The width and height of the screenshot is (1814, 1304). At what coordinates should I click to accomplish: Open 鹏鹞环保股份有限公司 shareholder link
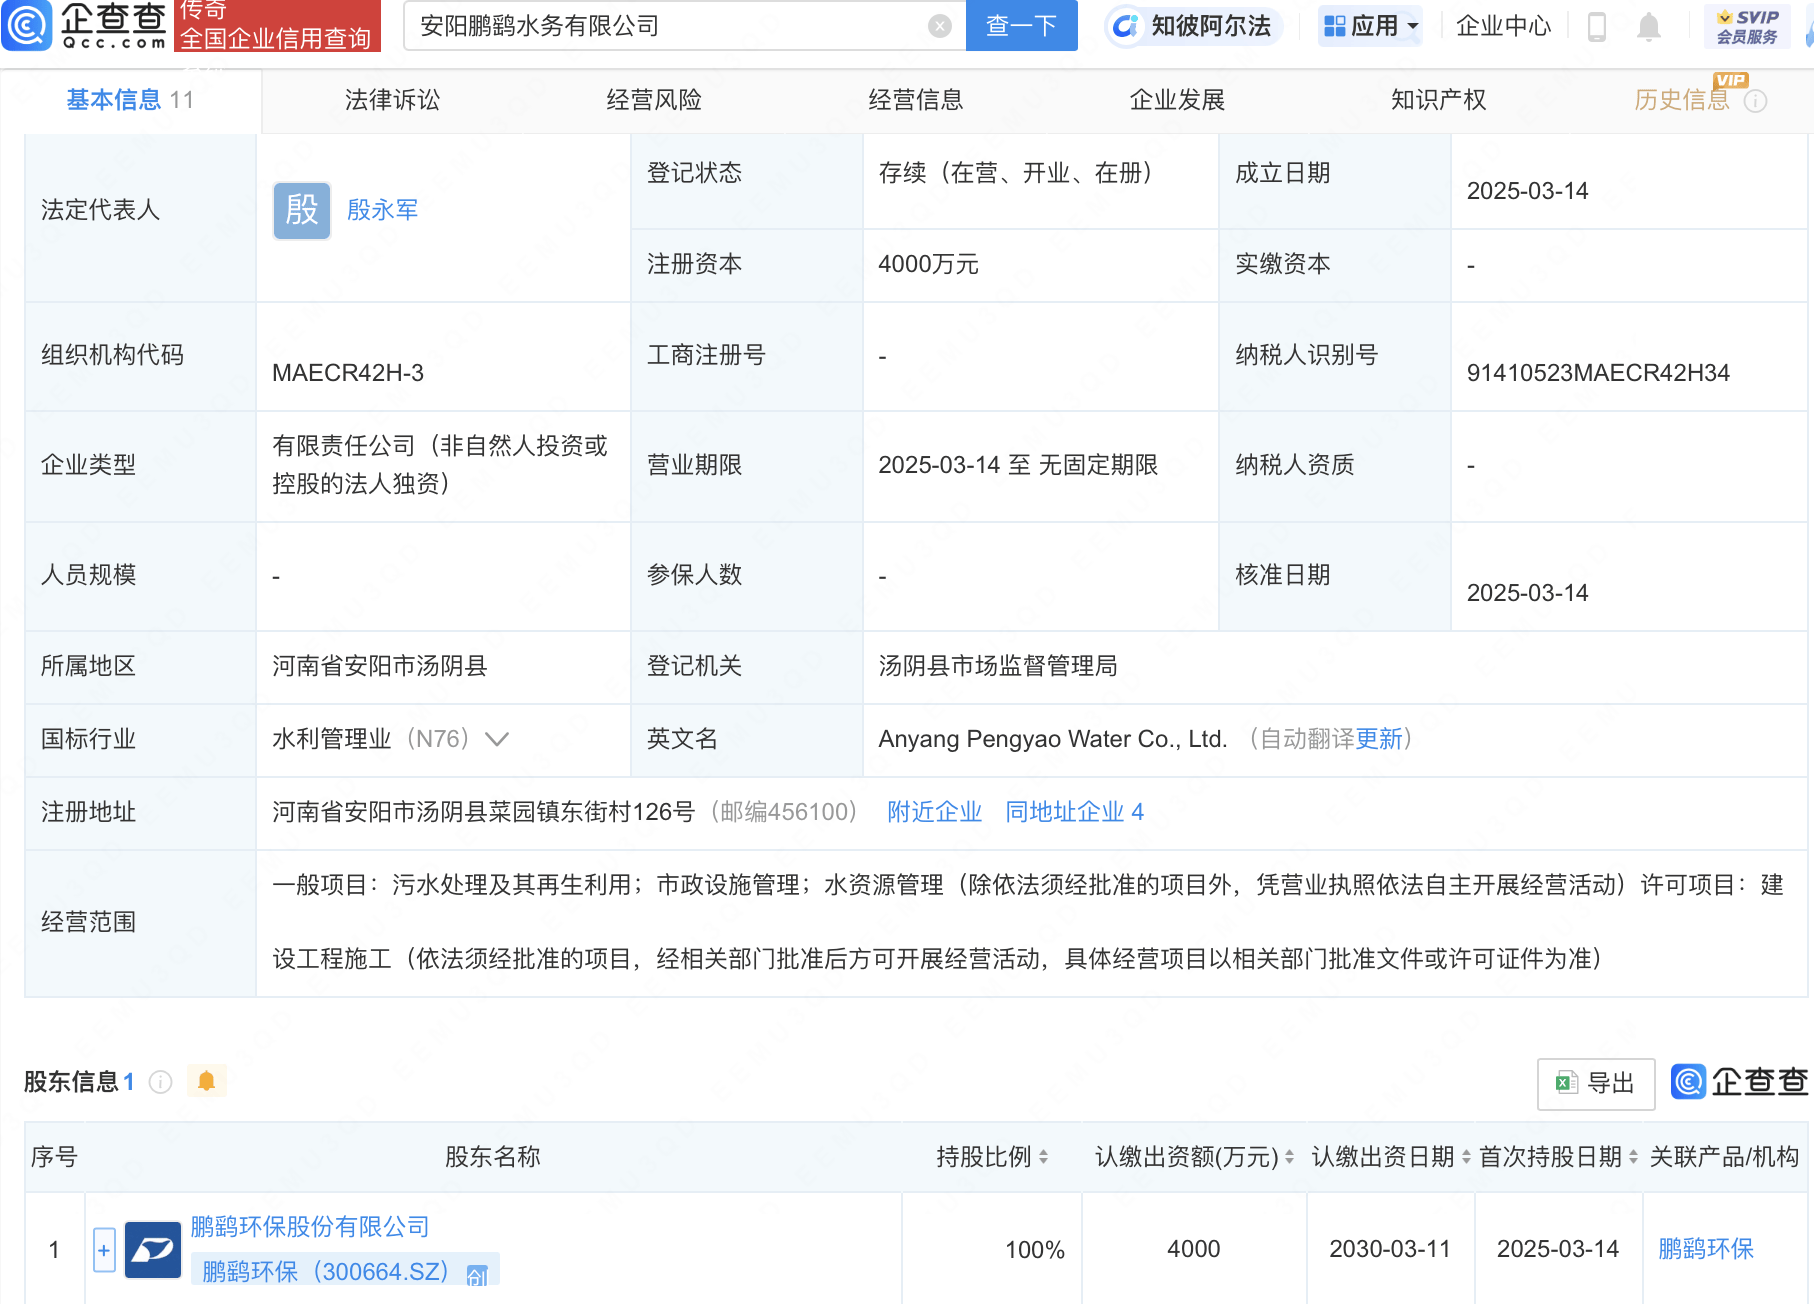coord(310,1227)
